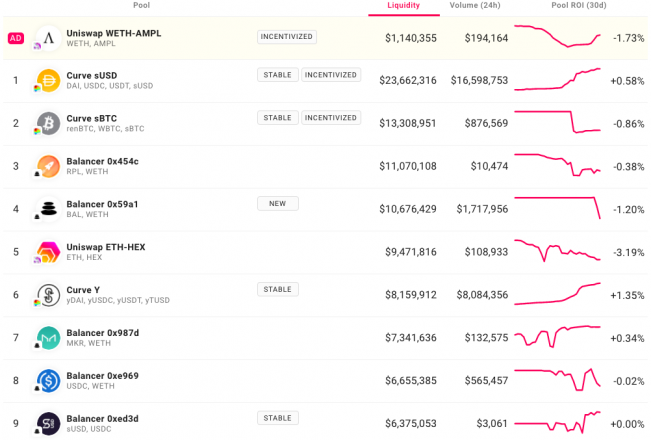Screen dimensions: 651x440
Task: Click the Uniswap WETH-AMPL Ampleforth logo icon
Action: tap(49, 38)
